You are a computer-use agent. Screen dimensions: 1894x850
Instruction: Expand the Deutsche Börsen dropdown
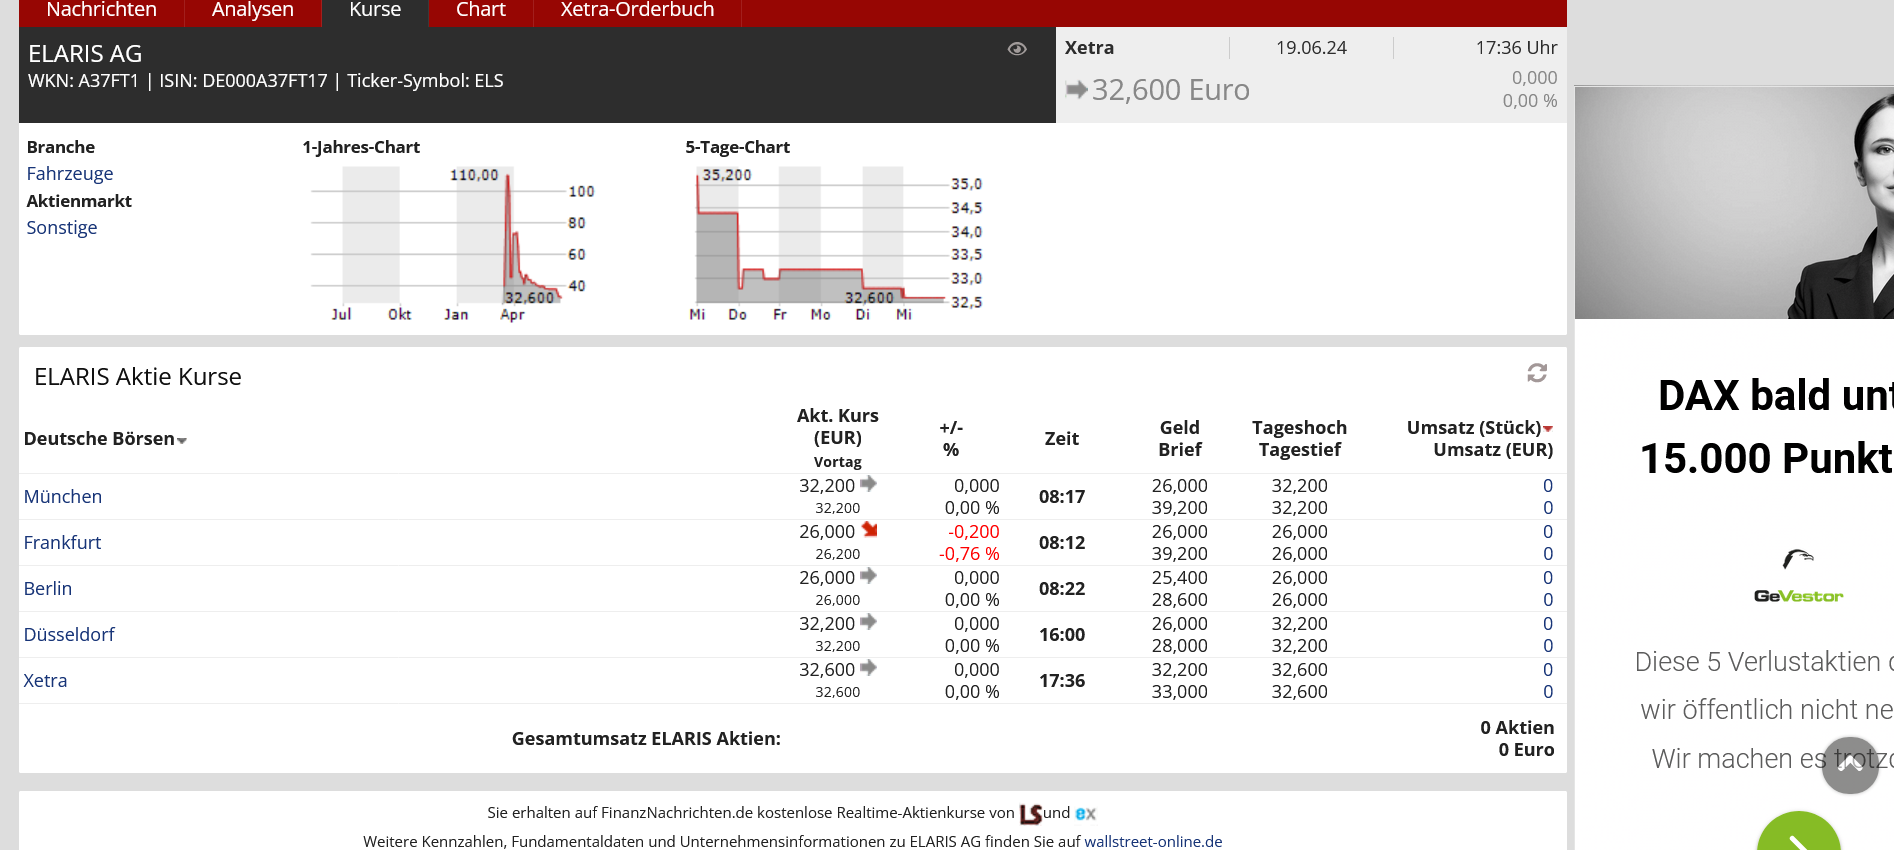182,440
